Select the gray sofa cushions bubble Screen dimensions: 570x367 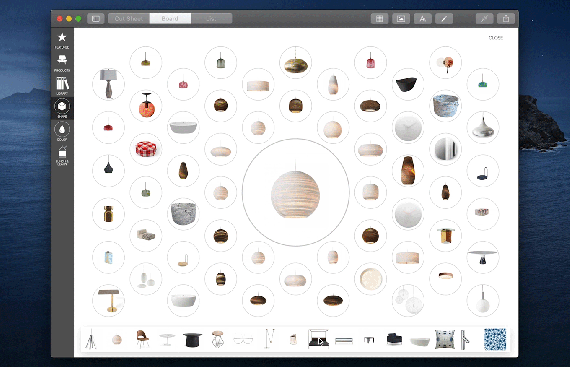point(146,235)
